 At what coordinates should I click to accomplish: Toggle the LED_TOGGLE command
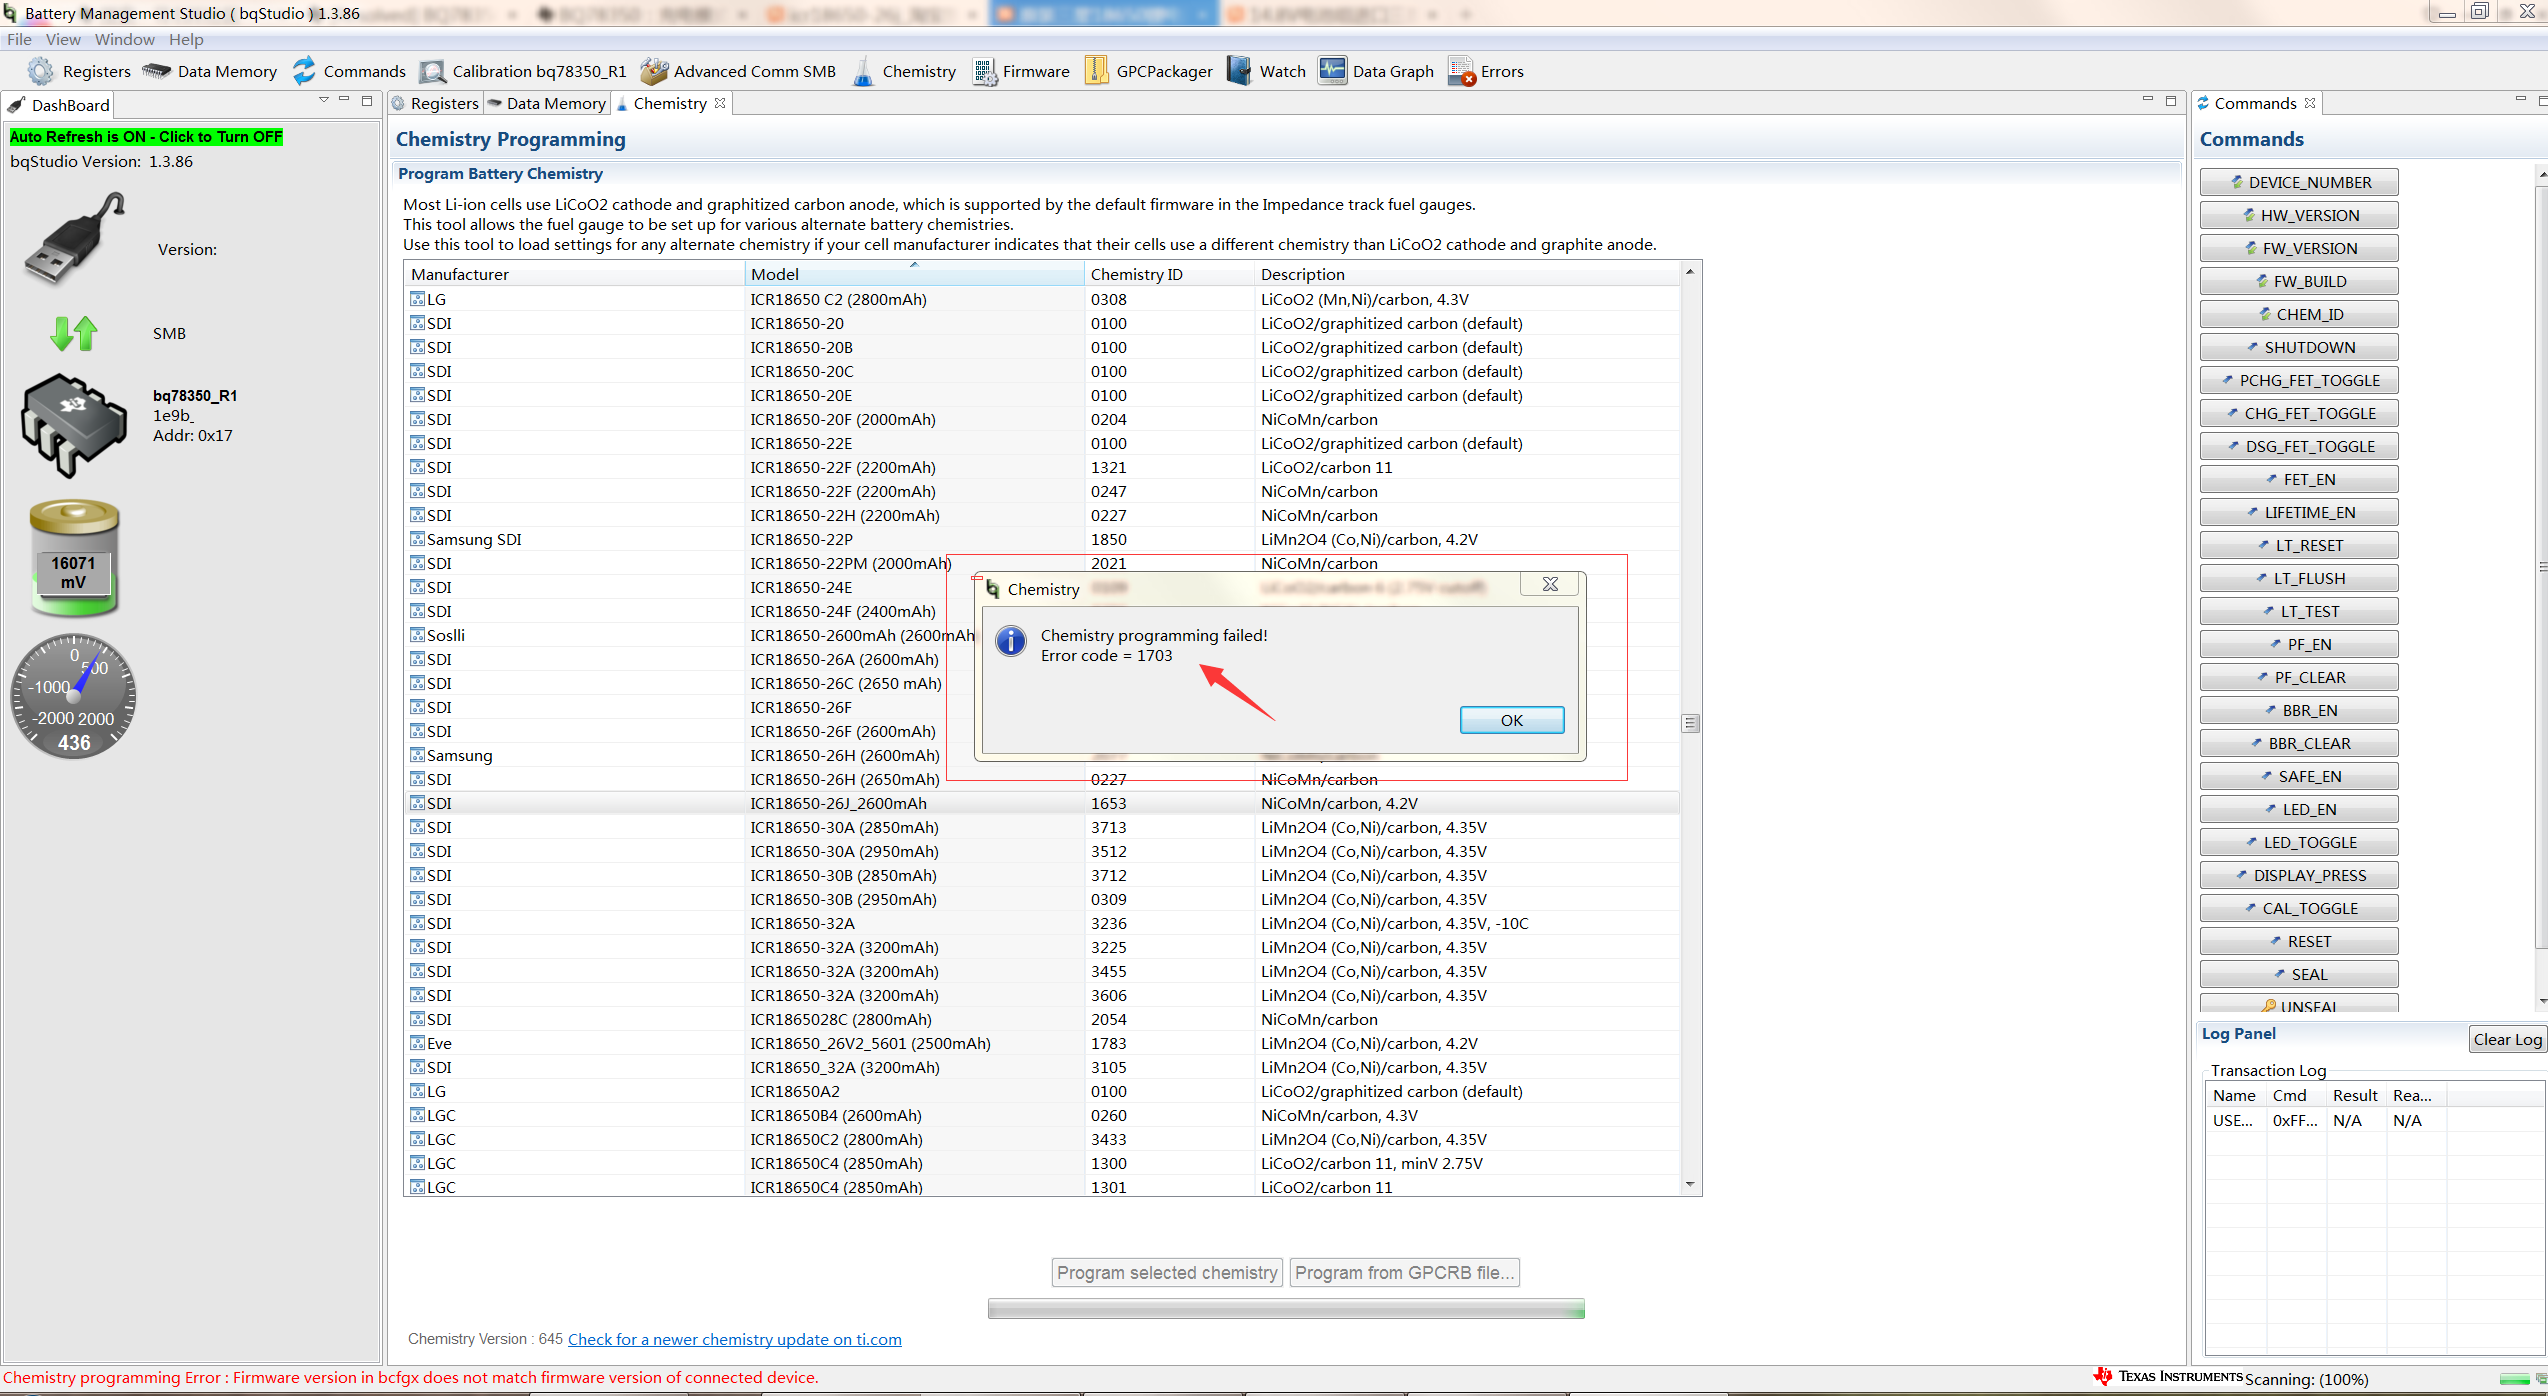tap(2298, 842)
